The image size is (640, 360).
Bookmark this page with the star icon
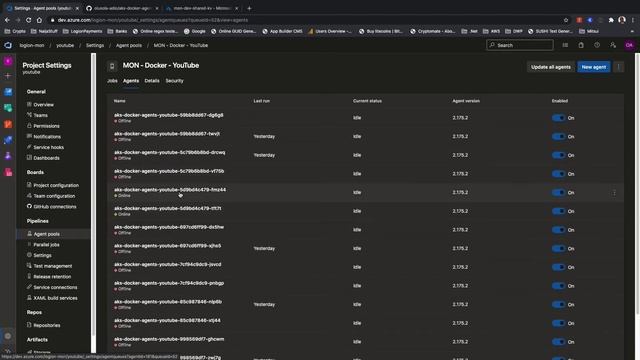point(566,20)
